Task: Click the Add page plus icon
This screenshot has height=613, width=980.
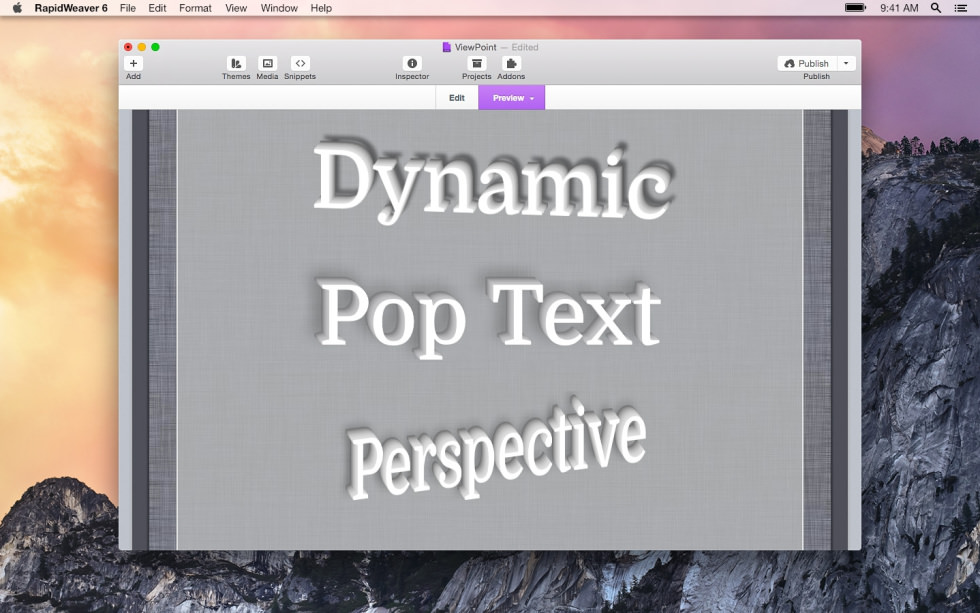Action: click(133, 63)
